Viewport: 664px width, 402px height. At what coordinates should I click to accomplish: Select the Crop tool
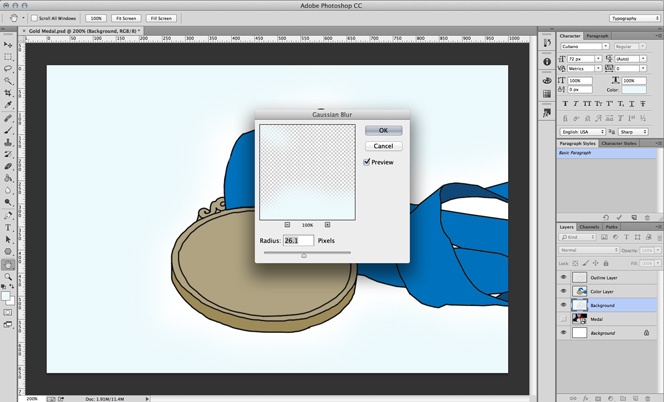[8, 93]
